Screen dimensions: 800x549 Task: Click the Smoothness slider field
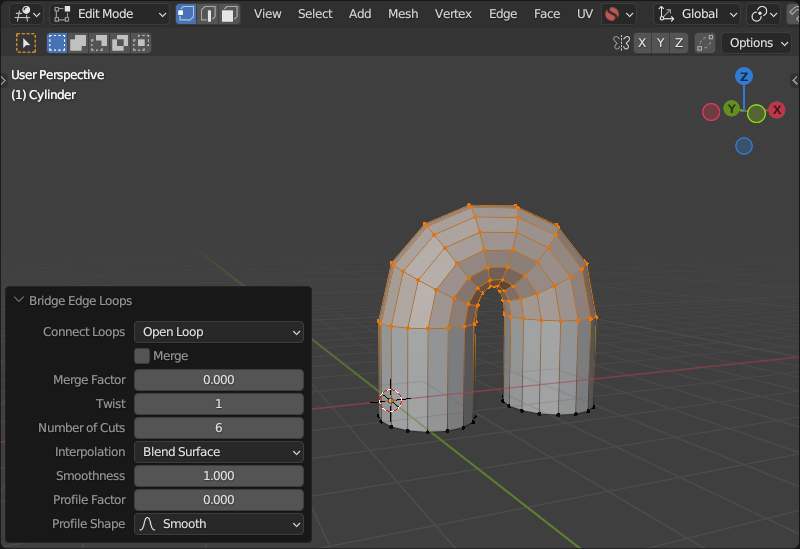pyautogui.click(x=219, y=476)
